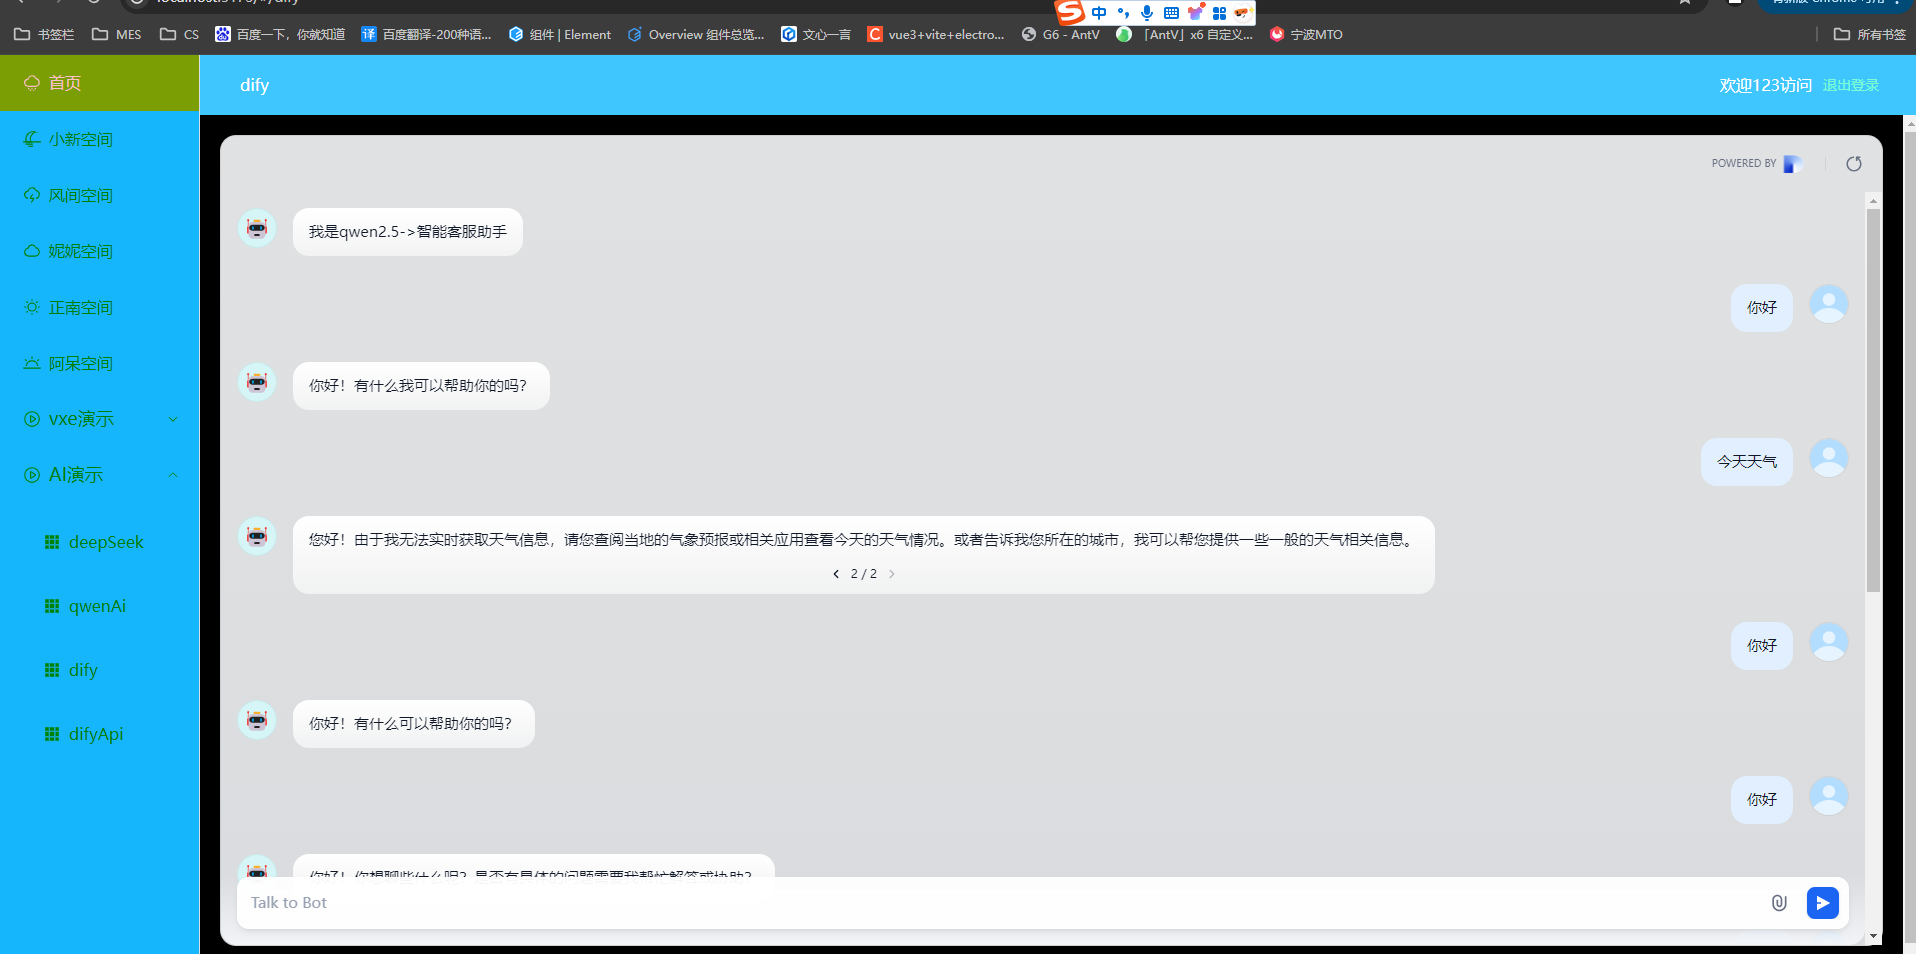This screenshot has width=1916, height=954.
Task: Click the G6 - AntV bookmark icon
Action: [1029, 34]
